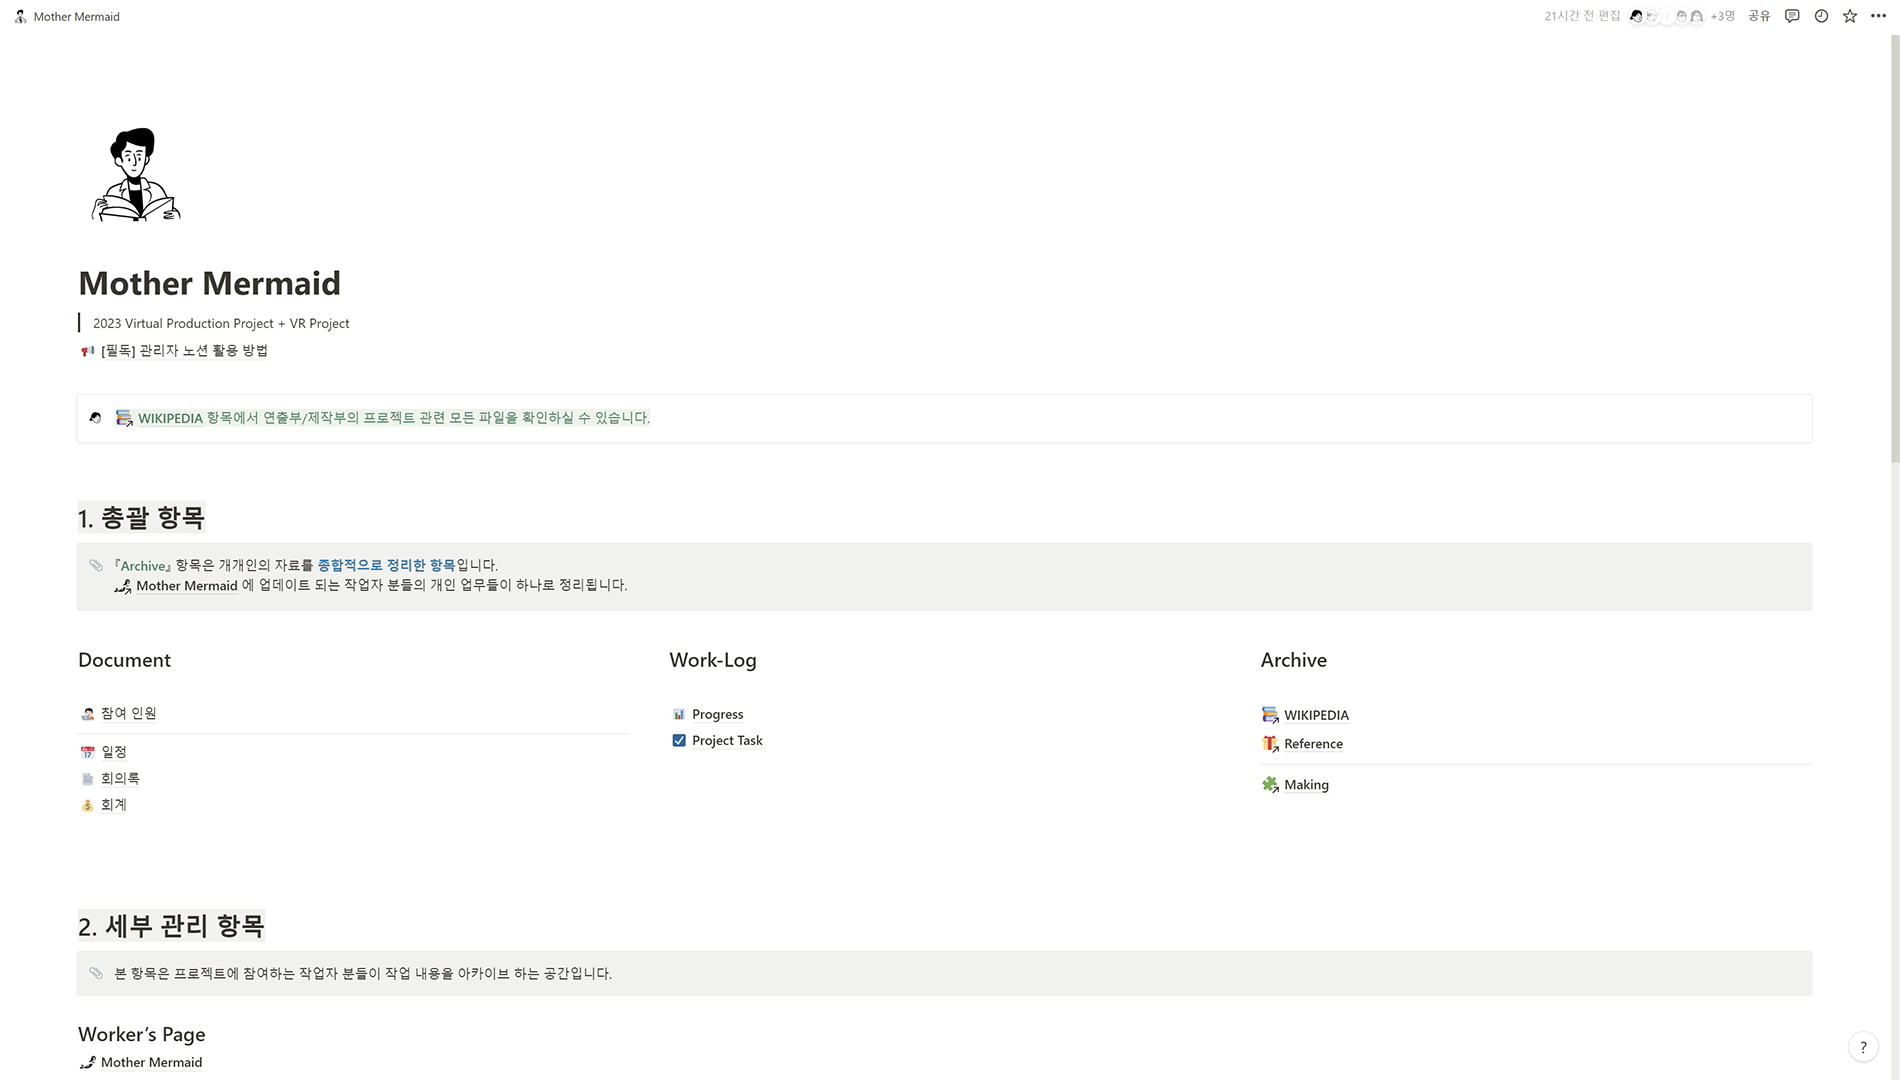The image size is (1900, 1080).
Task: Click Mother Mermaid breadcrumb in top bar
Action: pos(76,17)
